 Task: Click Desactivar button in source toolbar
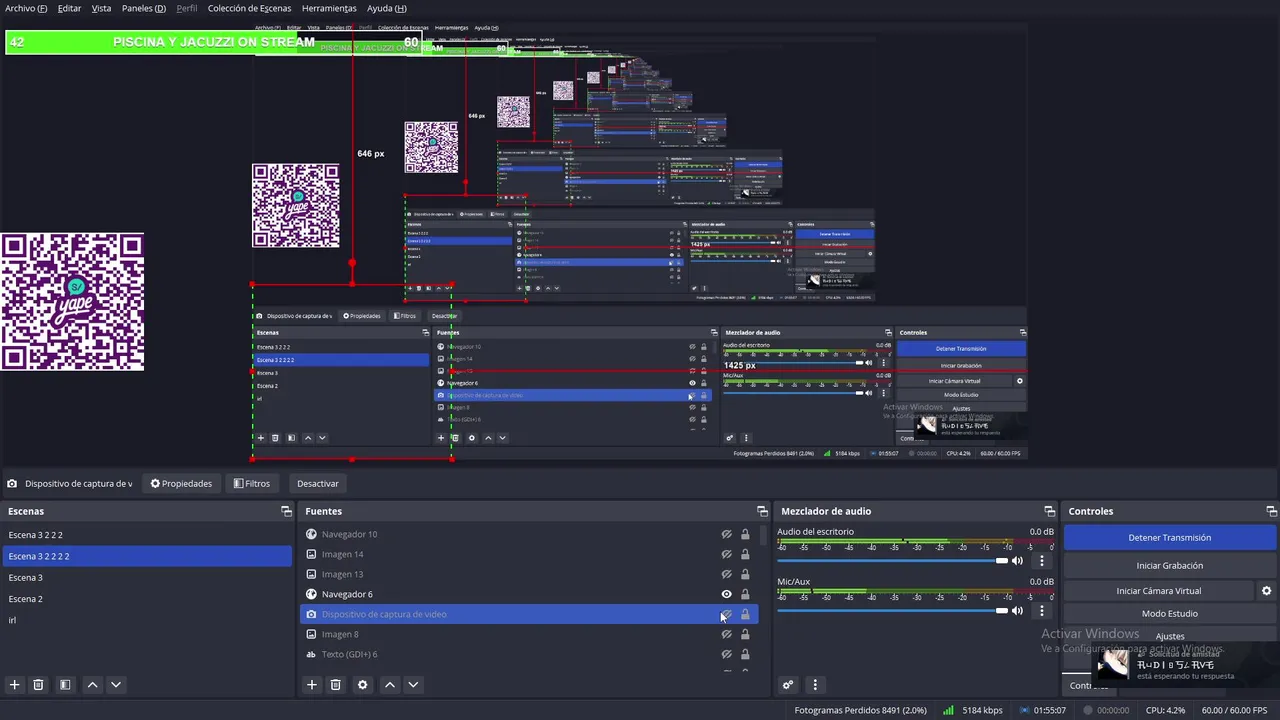(x=318, y=484)
